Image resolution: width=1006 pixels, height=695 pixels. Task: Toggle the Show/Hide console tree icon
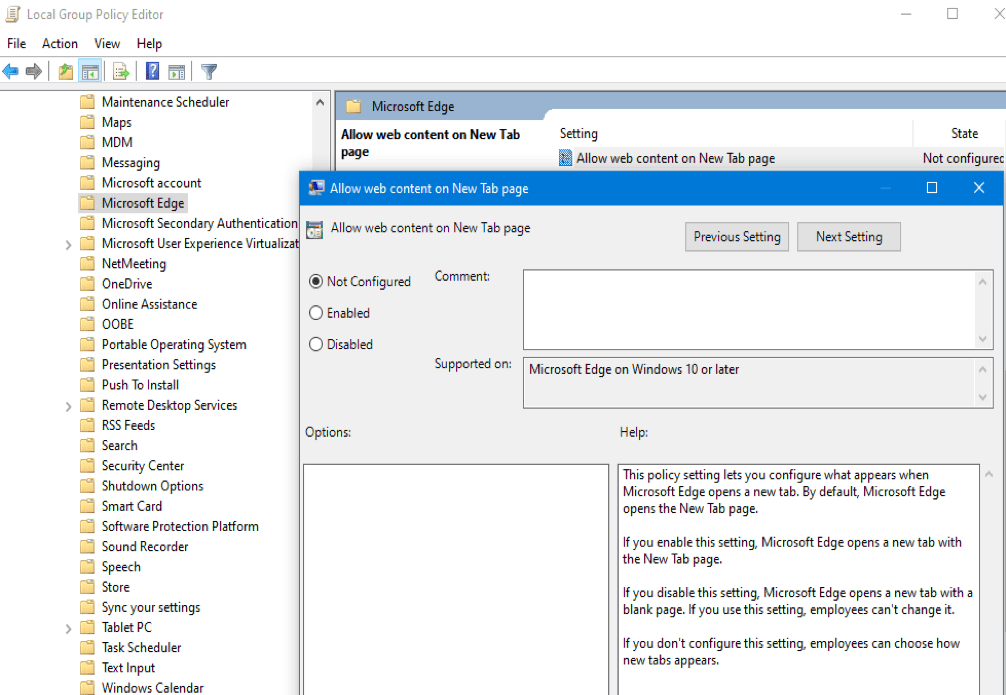[x=90, y=71]
